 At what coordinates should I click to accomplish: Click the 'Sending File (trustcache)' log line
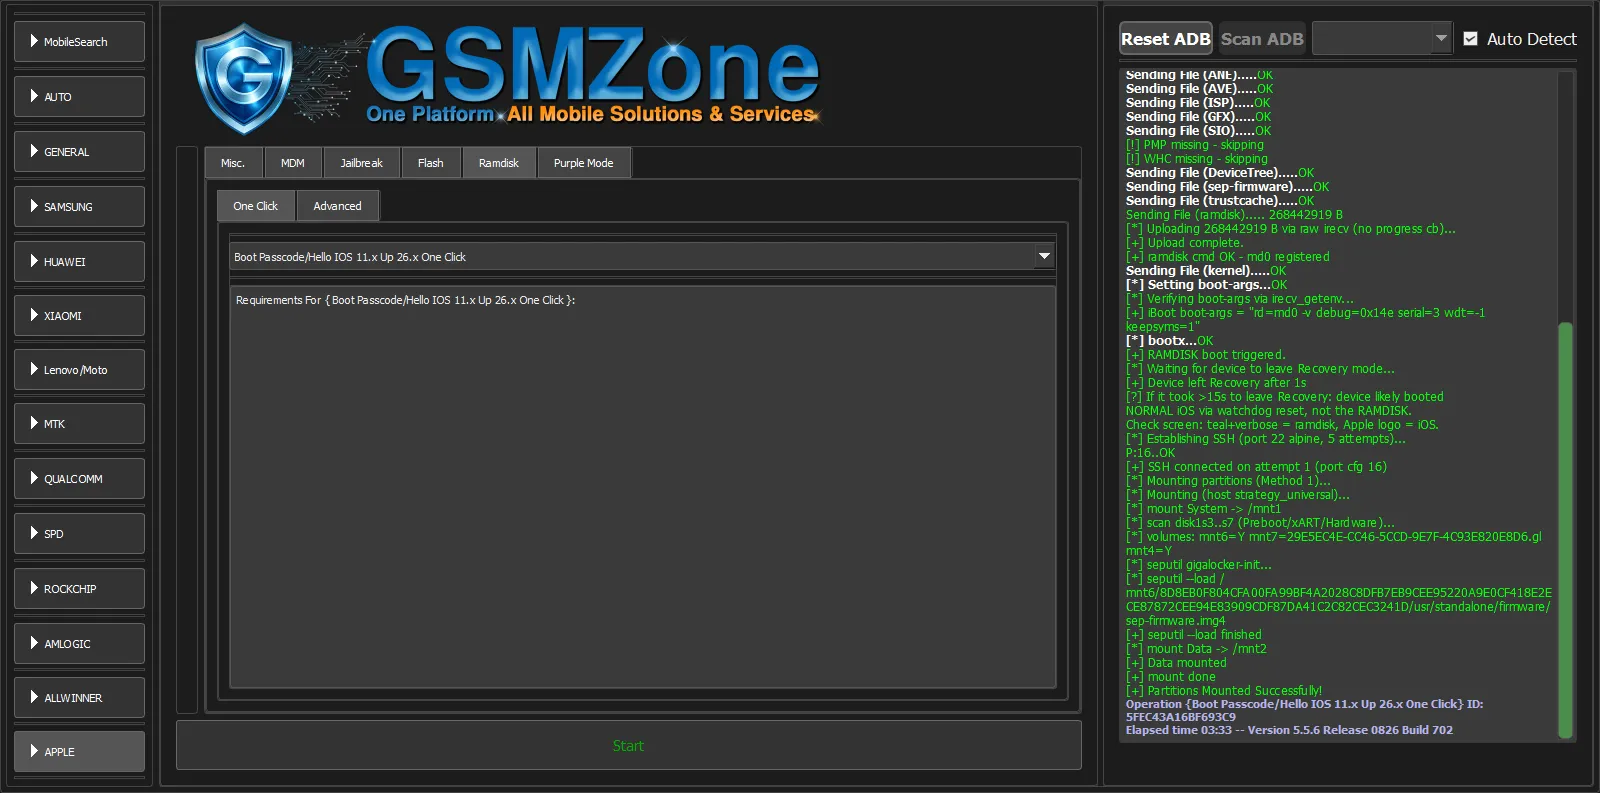coord(1220,201)
